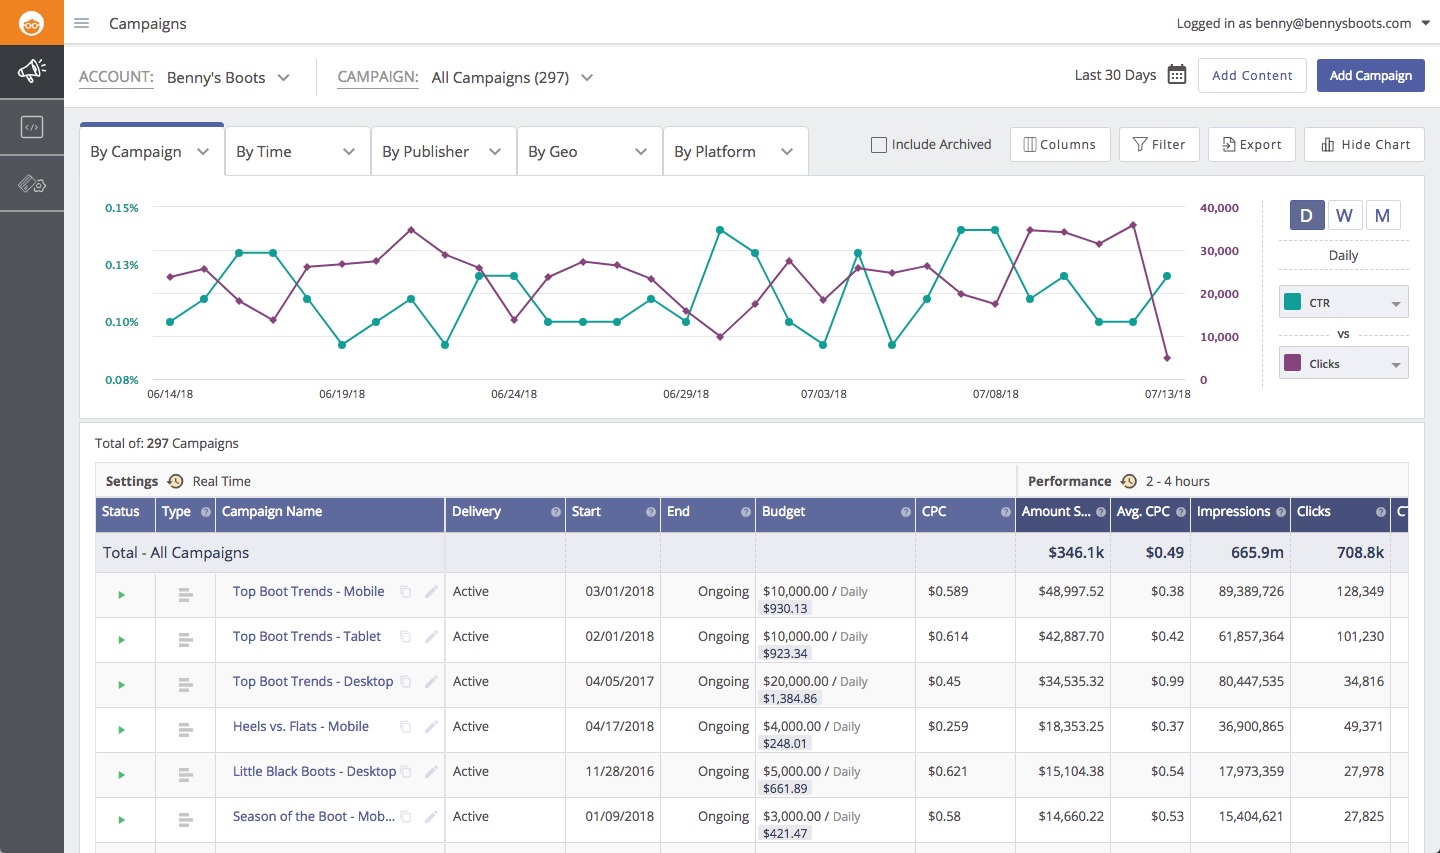The height and width of the screenshot is (853, 1440).
Task: Edit Top Boot Trends - Mobile pencil icon
Action: click(431, 591)
